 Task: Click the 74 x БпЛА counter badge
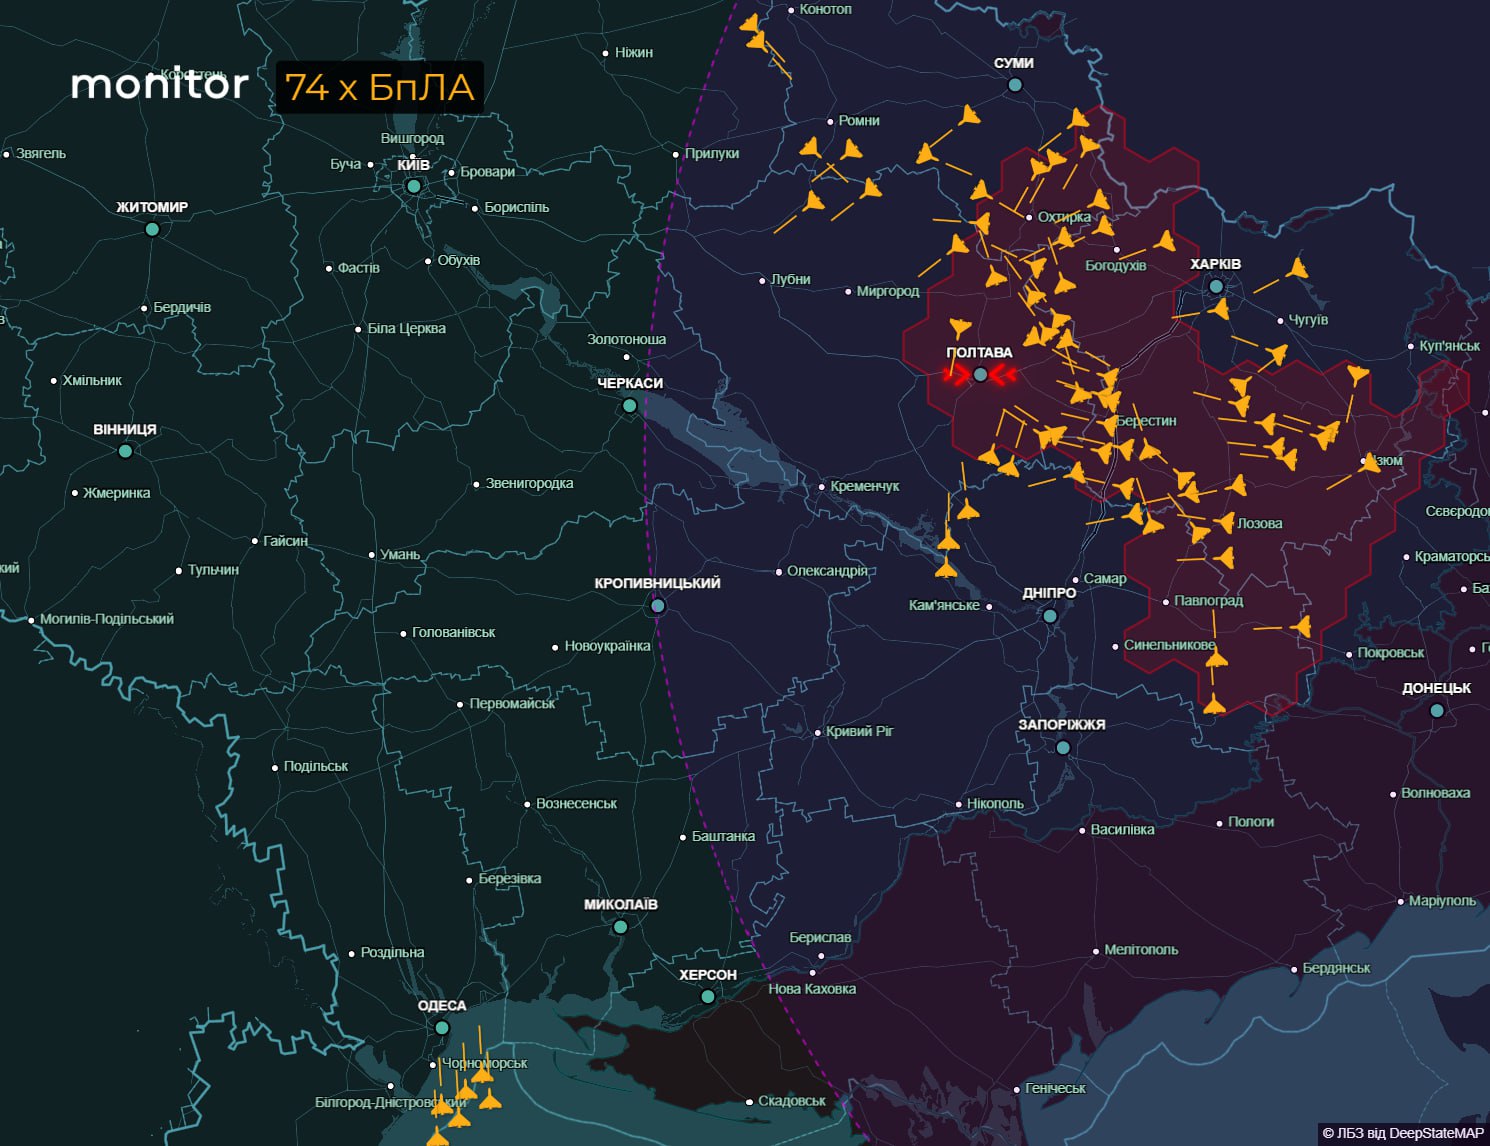click(x=380, y=88)
